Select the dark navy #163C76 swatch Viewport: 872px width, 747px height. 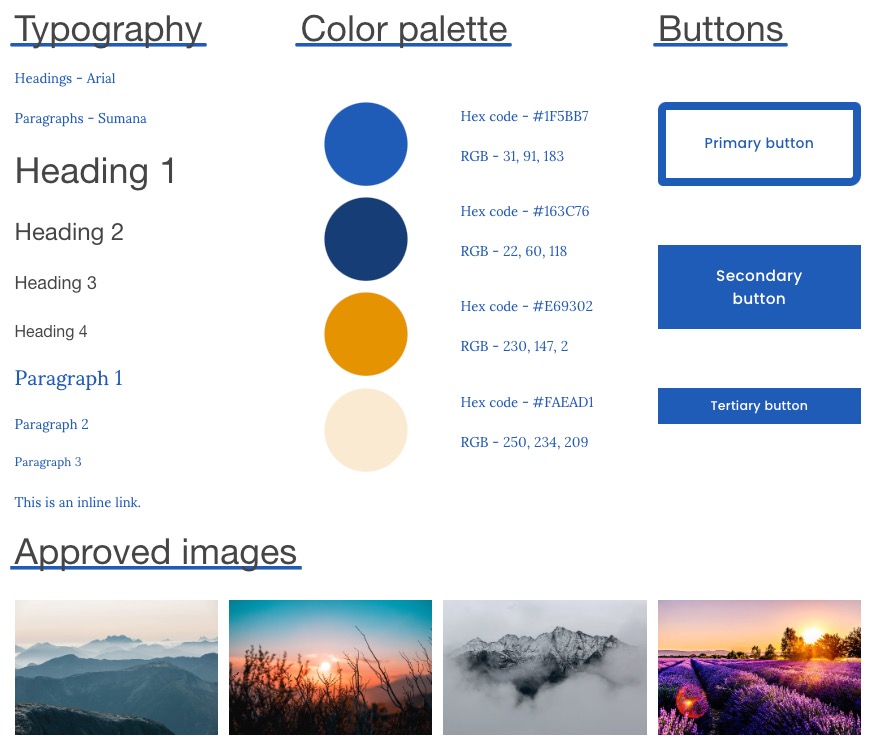click(366, 239)
